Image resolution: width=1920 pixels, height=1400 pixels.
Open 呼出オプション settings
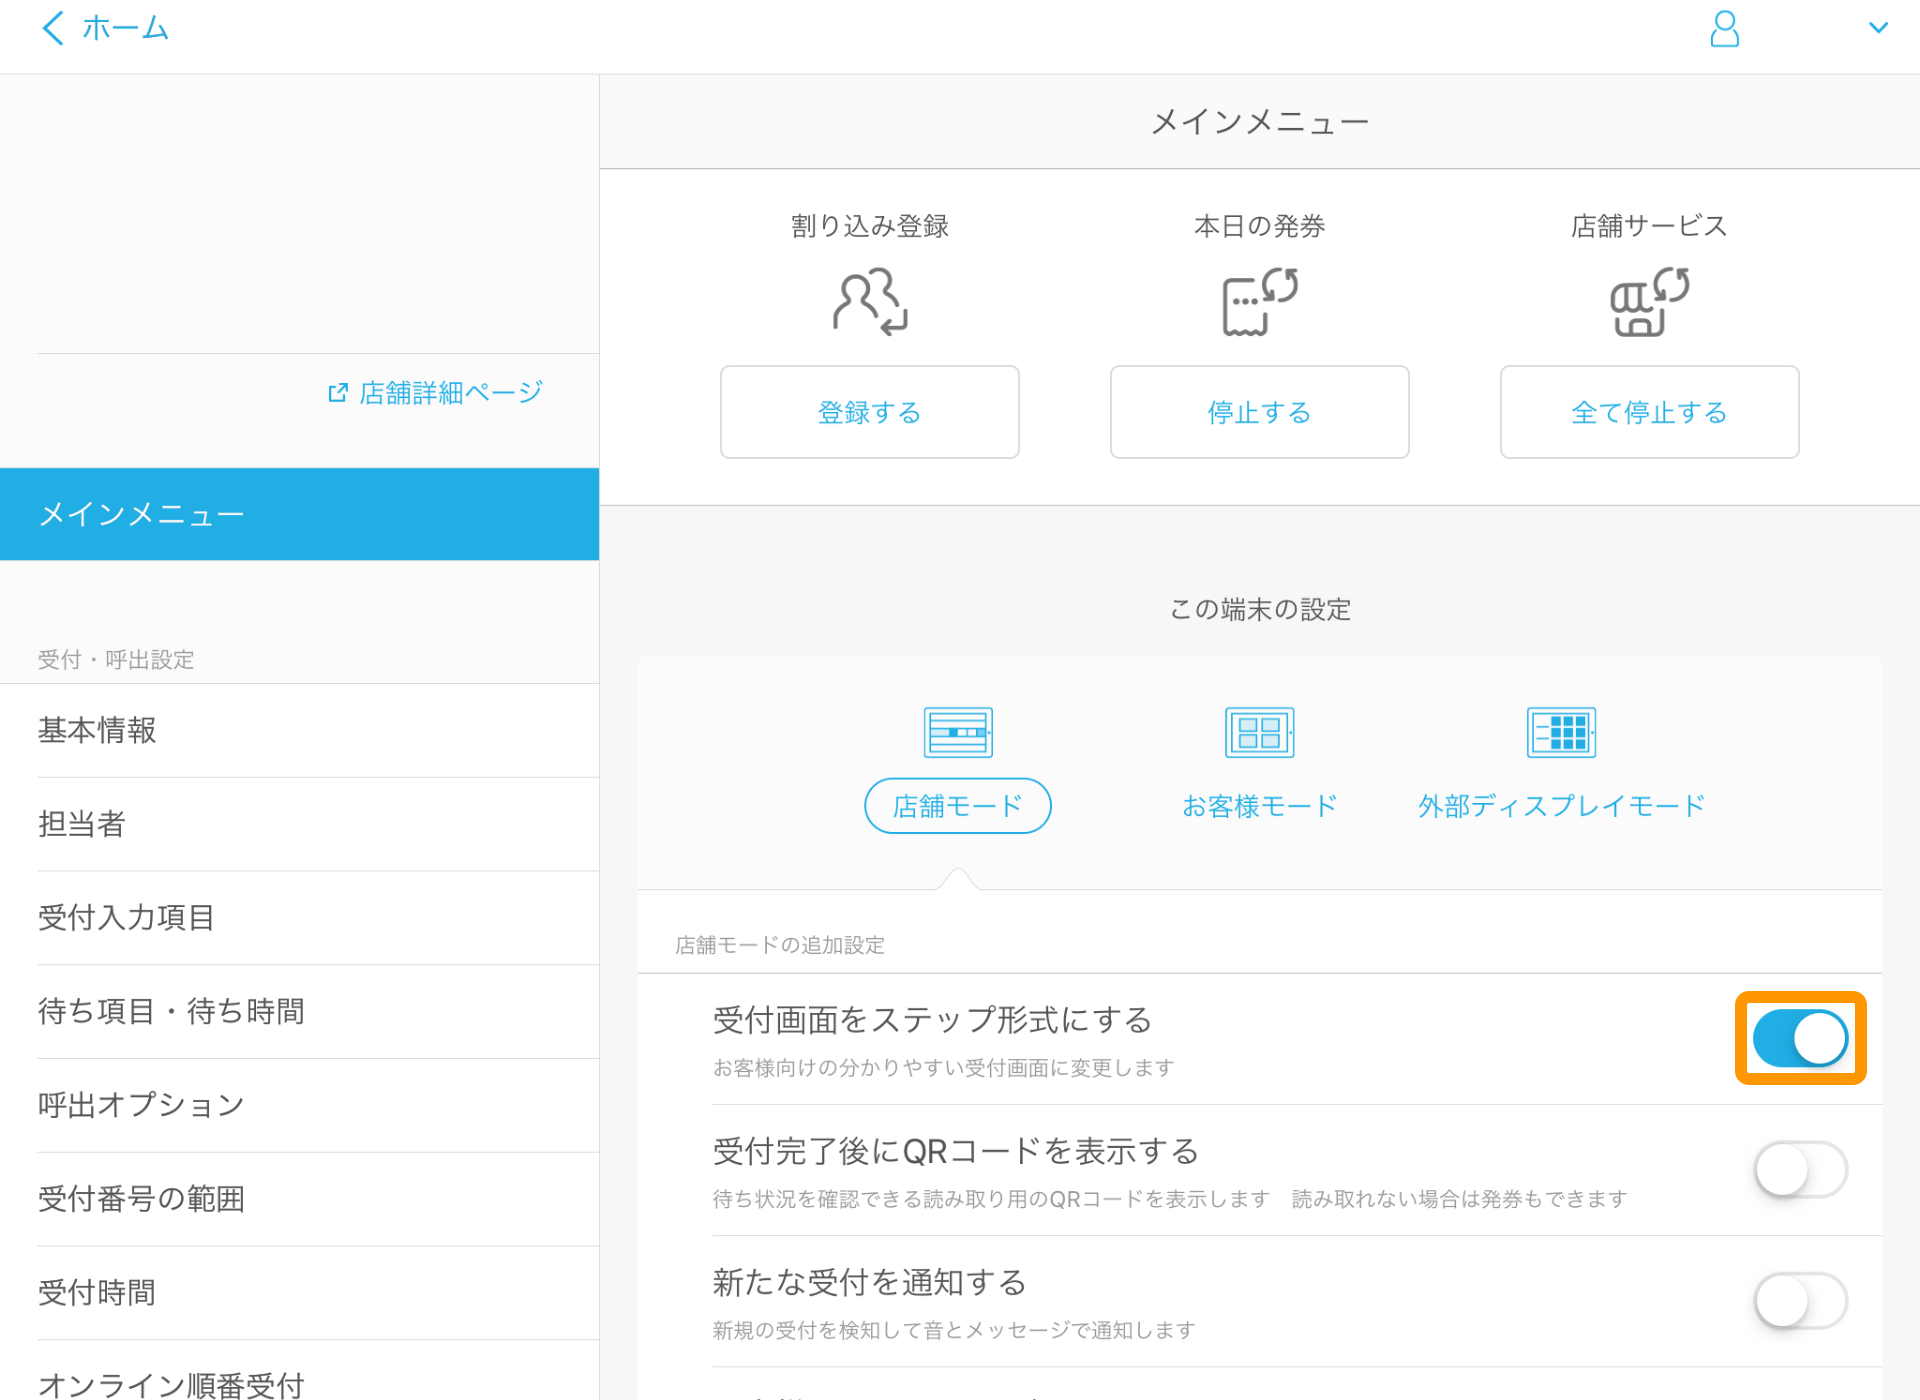(x=299, y=1106)
